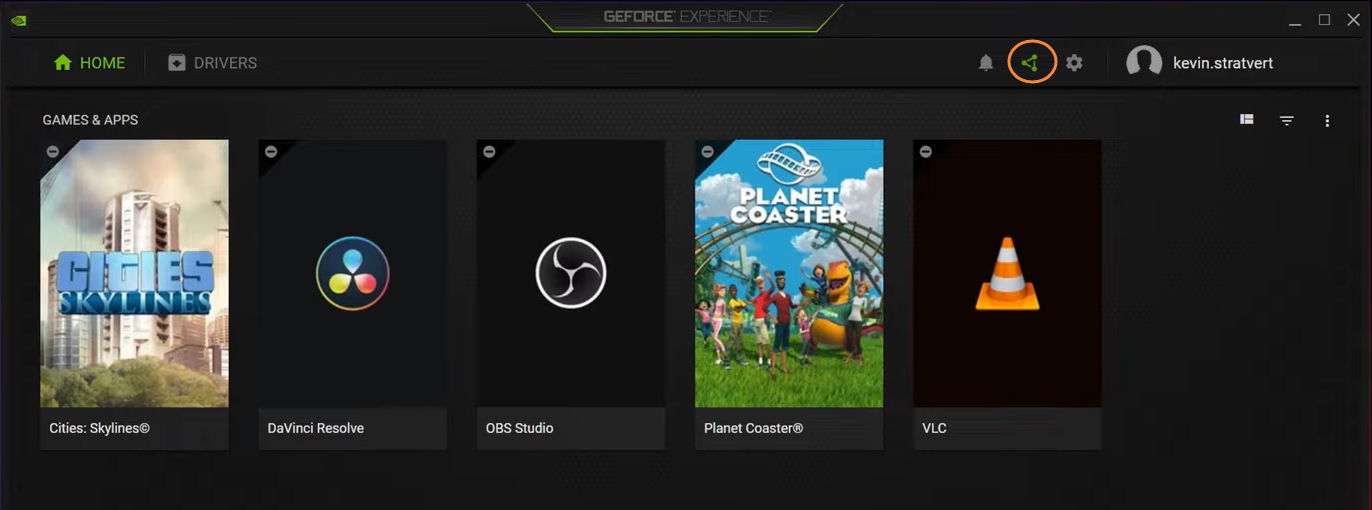Open the kevin.stratvert account name
Image resolution: width=1372 pixels, height=510 pixels.
[x=1223, y=63]
